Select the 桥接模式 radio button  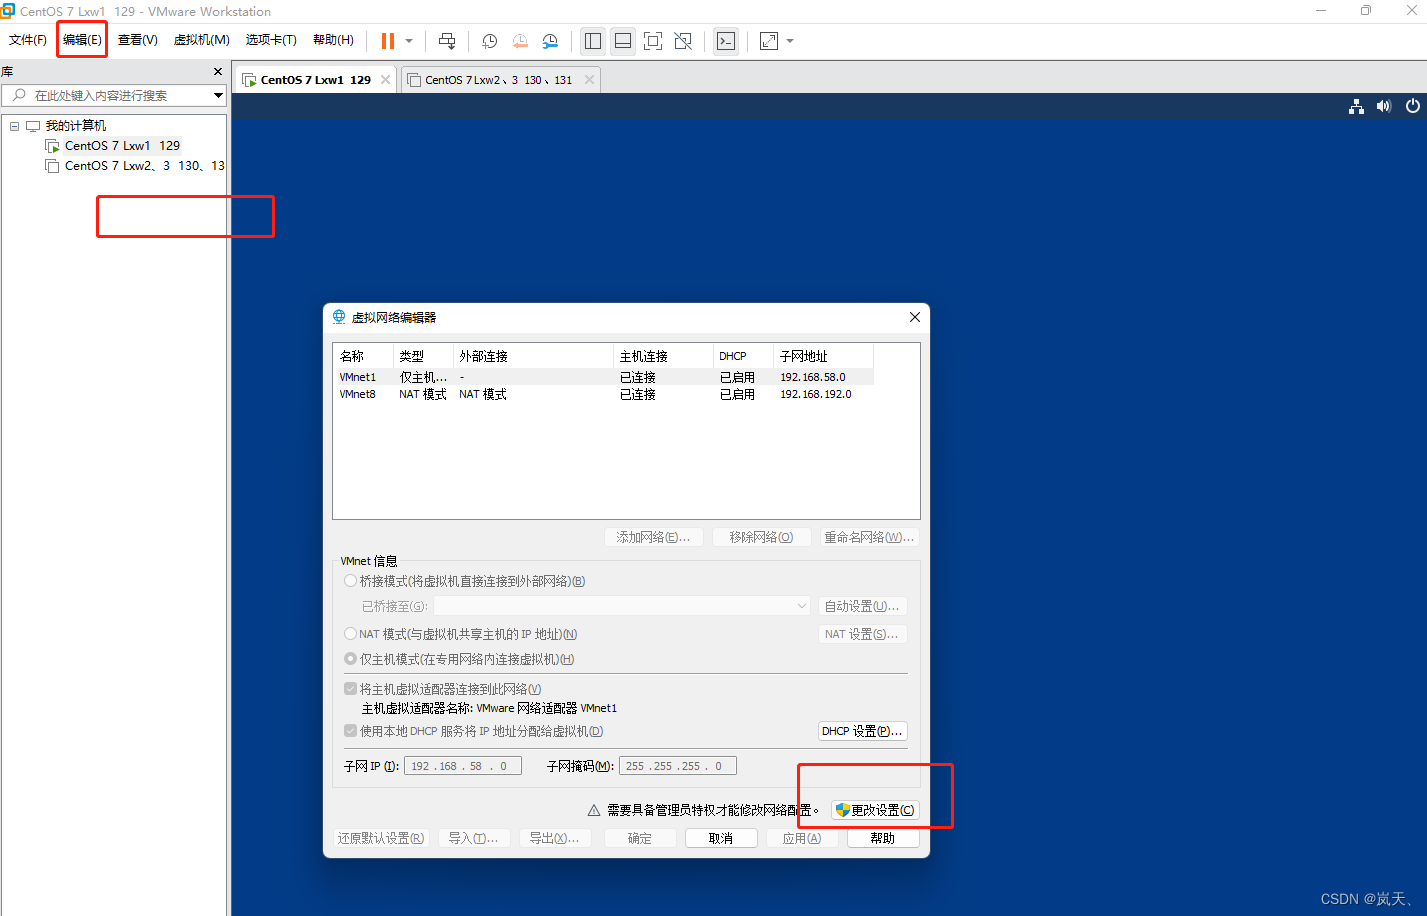[350, 581]
